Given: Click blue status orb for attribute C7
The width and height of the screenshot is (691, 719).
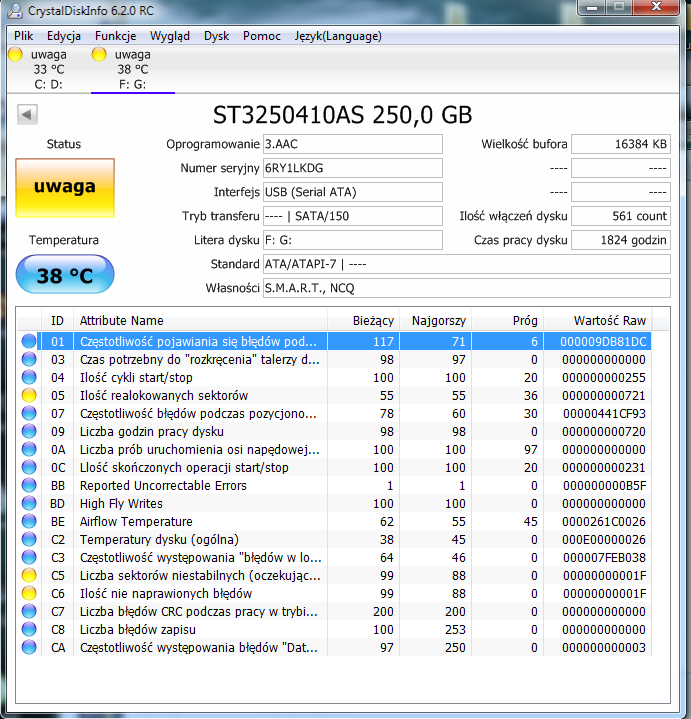Looking at the screenshot, I should [29, 611].
